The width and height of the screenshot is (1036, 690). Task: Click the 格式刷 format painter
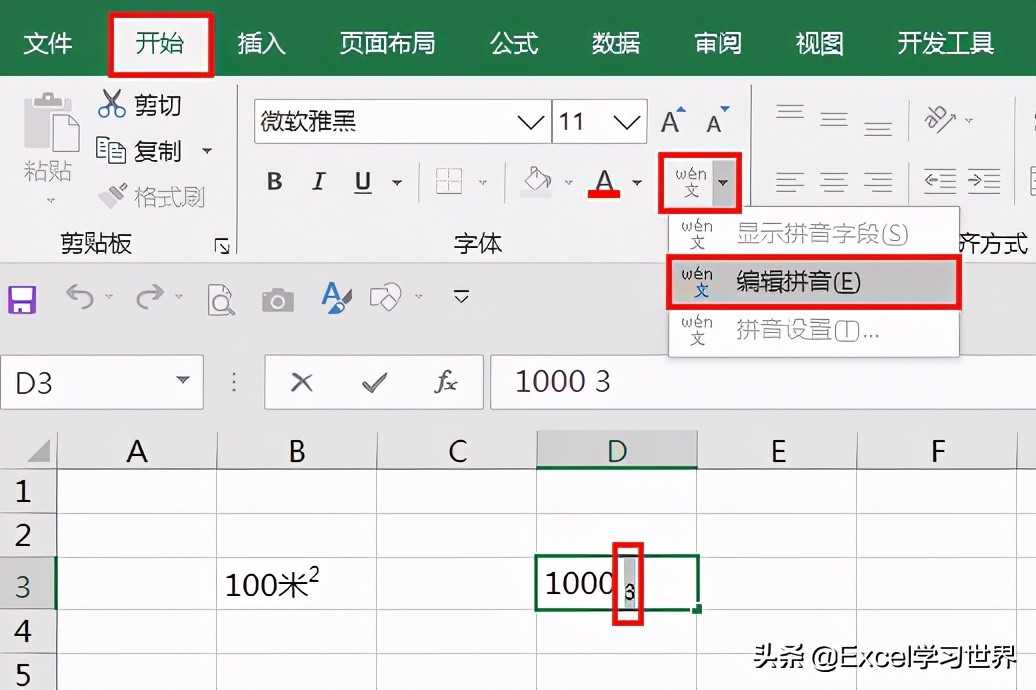(x=152, y=196)
